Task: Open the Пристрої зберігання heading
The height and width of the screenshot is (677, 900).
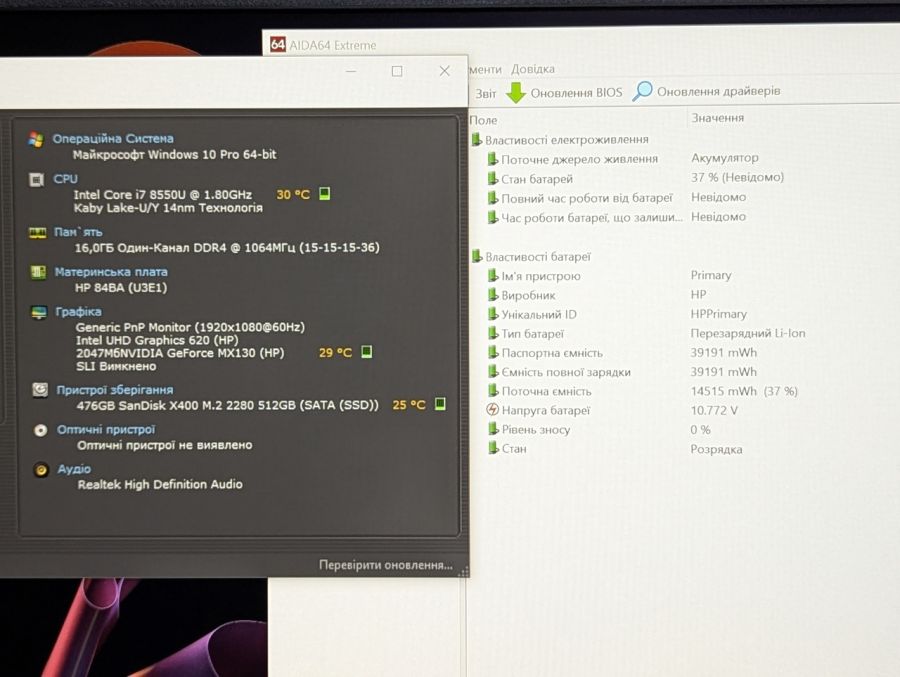Action: coord(114,390)
